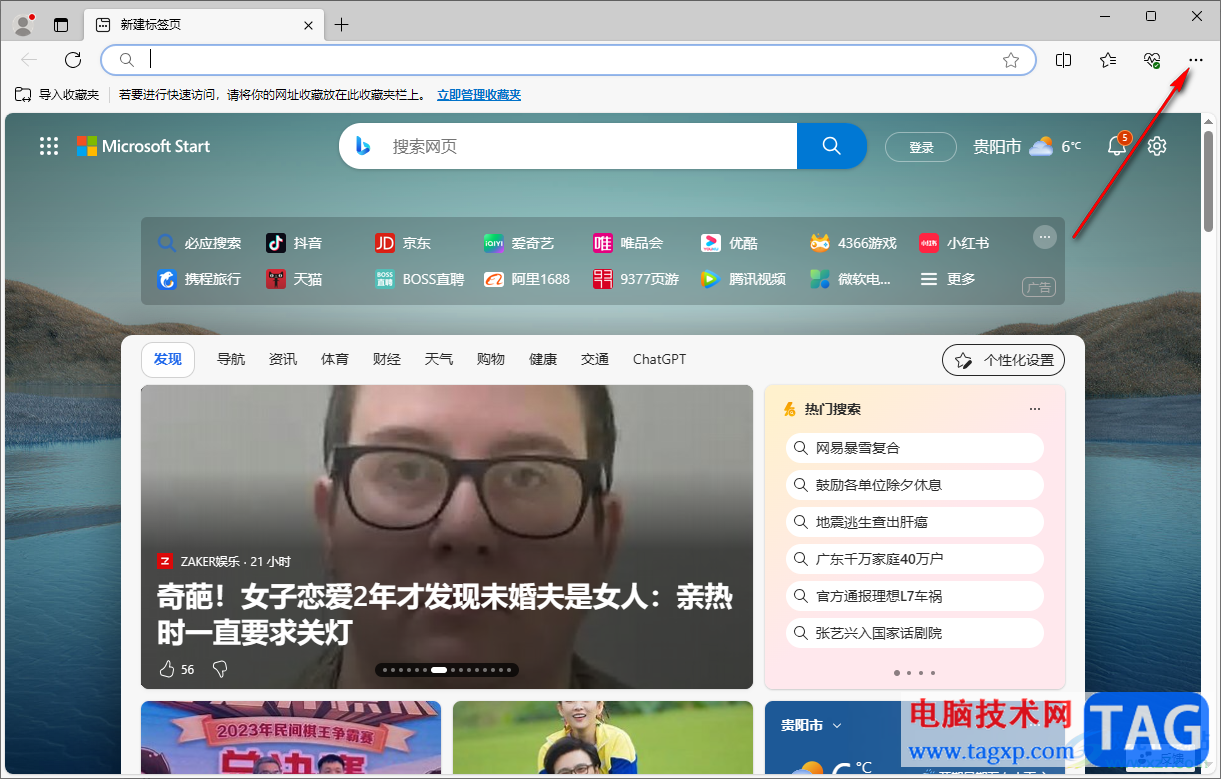The width and height of the screenshot is (1221, 779).
Task: Switch to the 体育 news tab
Action: click(334, 359)
